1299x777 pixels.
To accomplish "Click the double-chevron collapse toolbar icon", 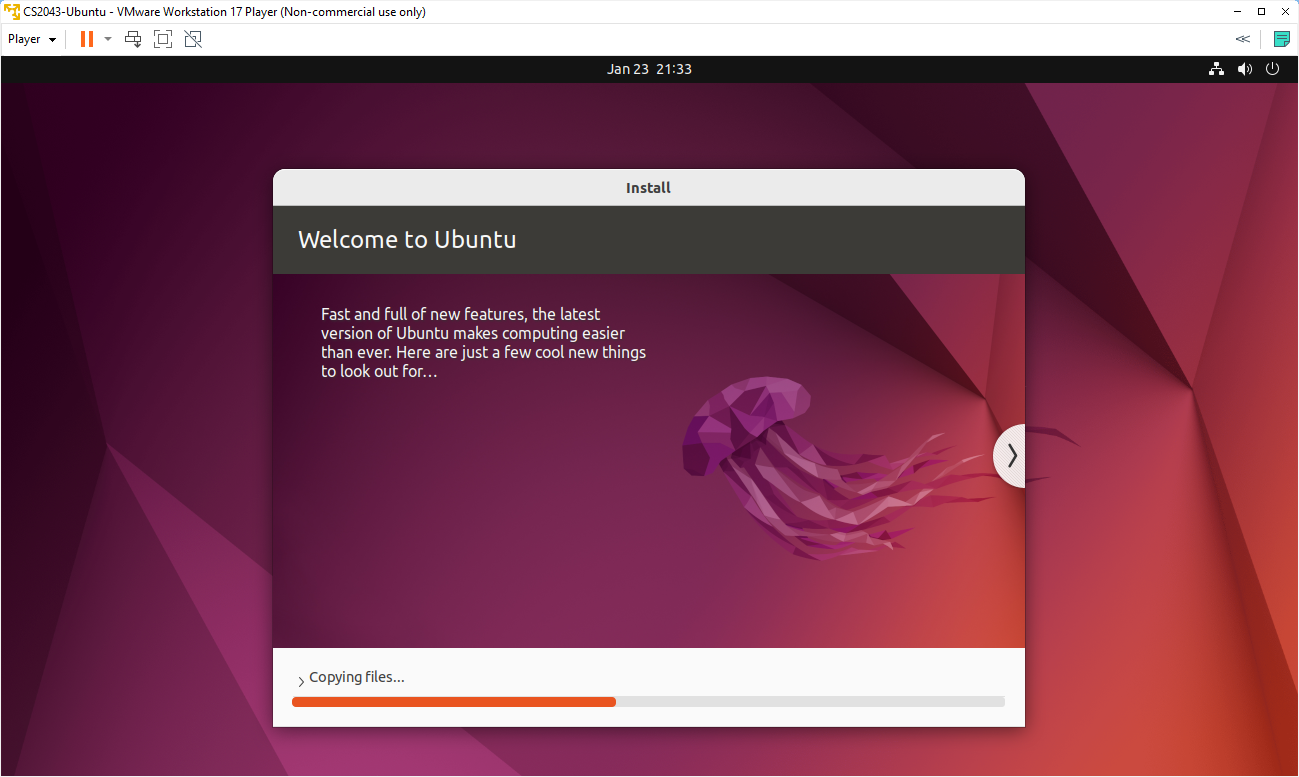I will pos(1242,39).
